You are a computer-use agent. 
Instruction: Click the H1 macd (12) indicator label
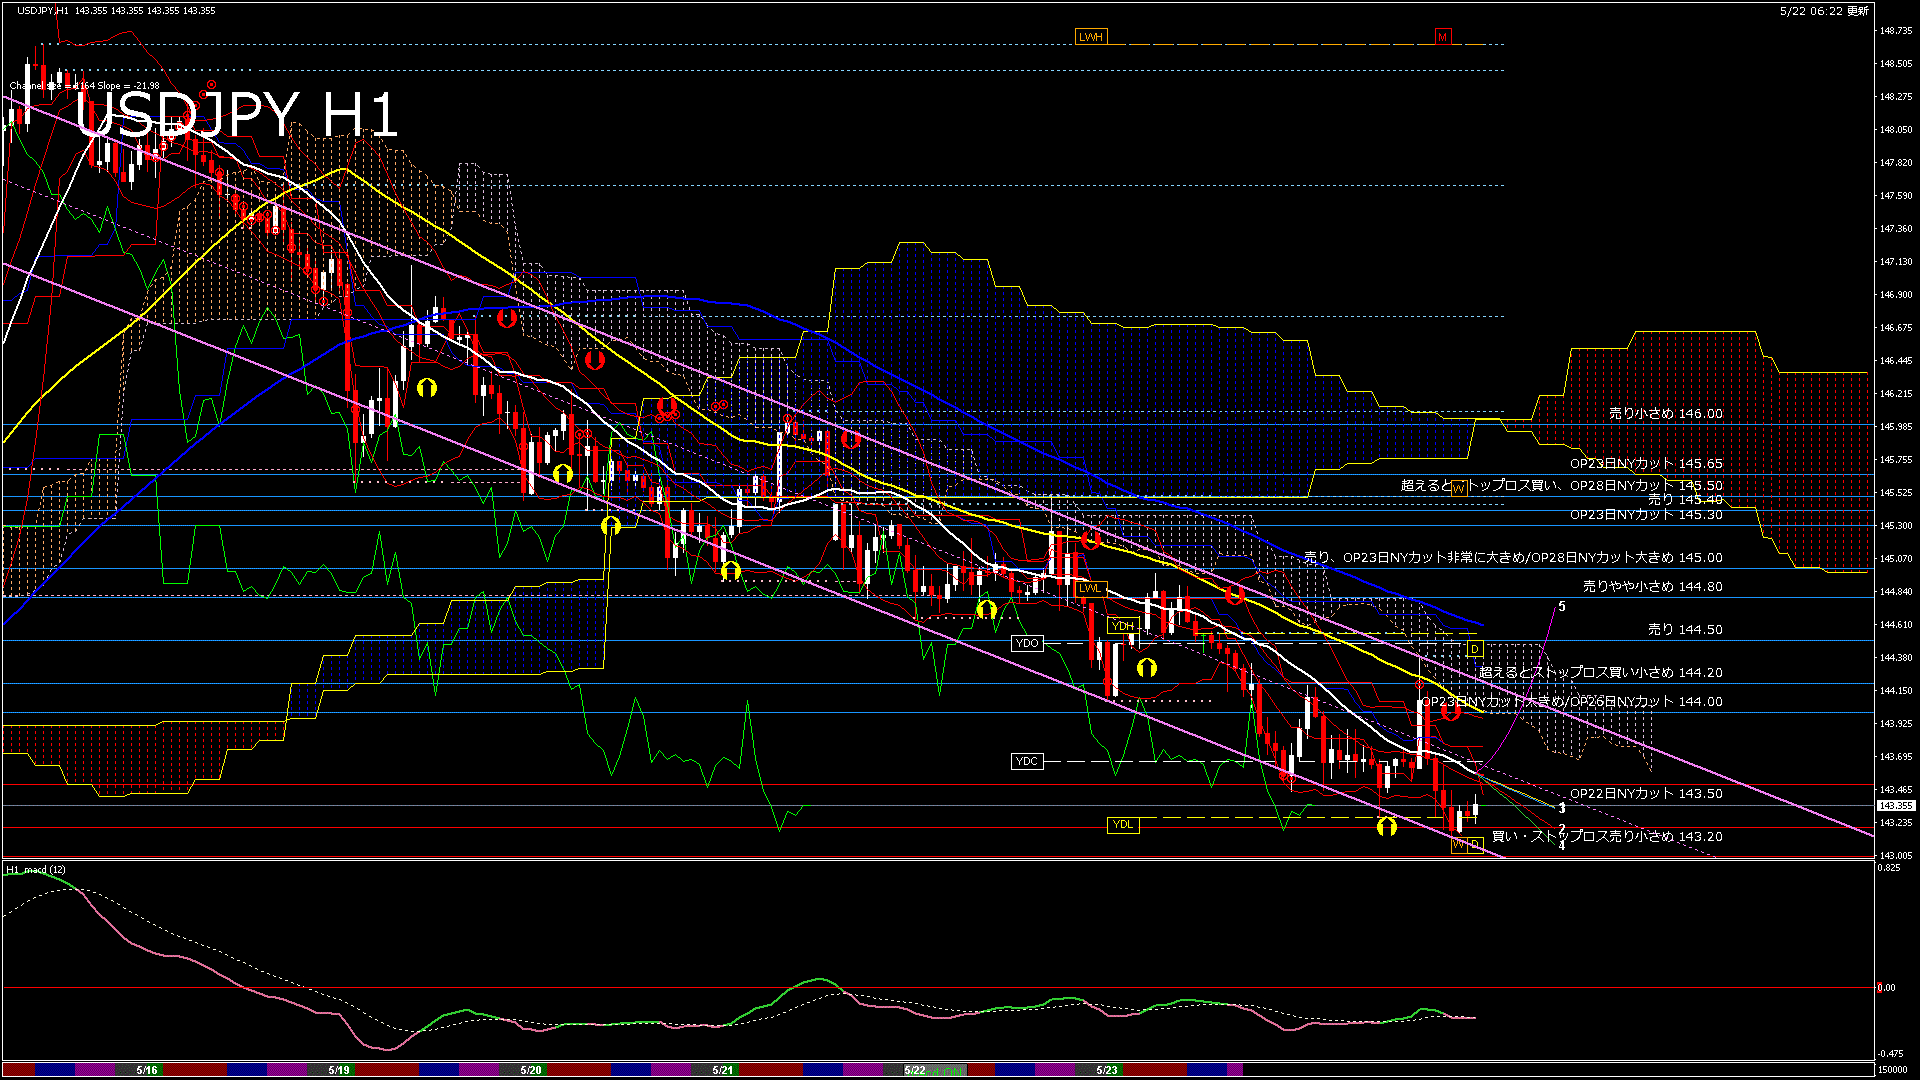coord(36,870)
